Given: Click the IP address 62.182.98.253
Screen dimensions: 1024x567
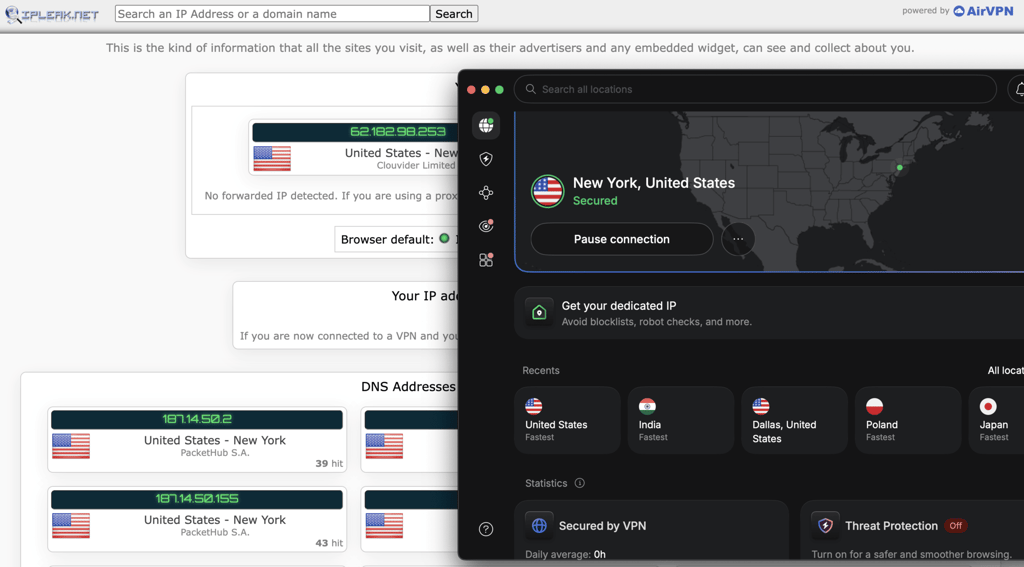Looking at the screenshot, I should click(x=398, y=131).
